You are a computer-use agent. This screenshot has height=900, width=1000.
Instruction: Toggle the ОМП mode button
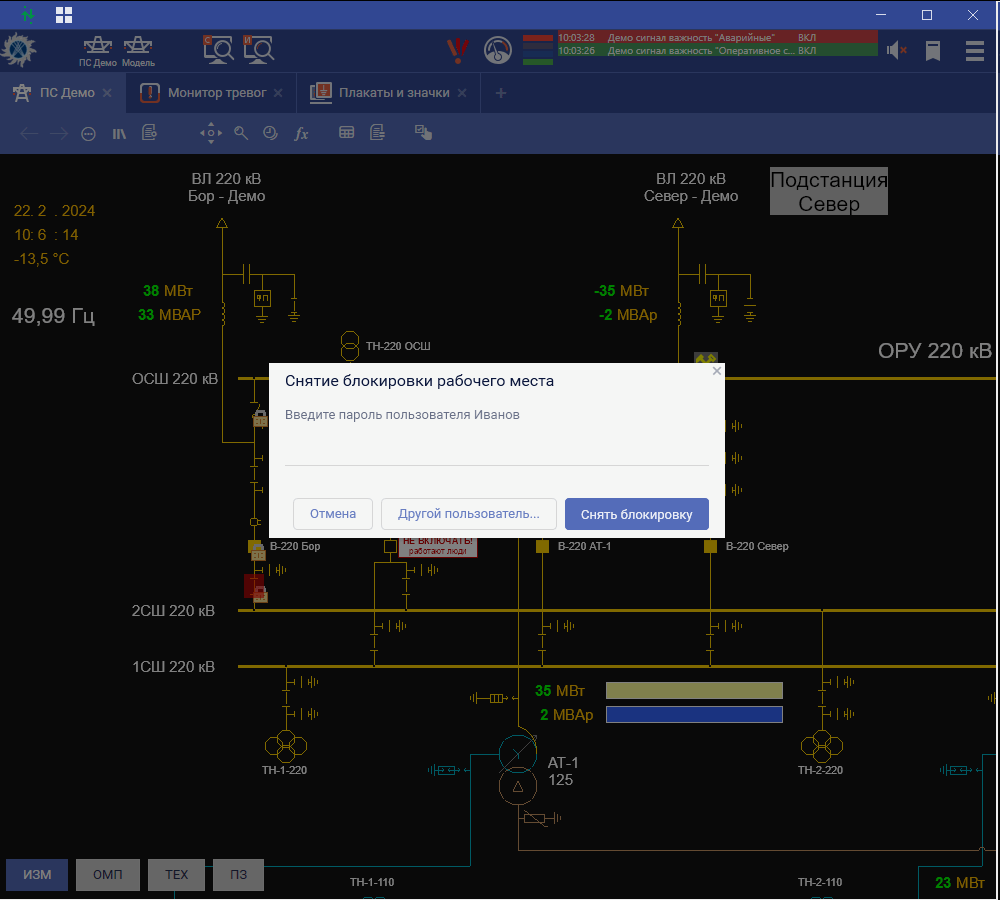click(x=107, y=875)
